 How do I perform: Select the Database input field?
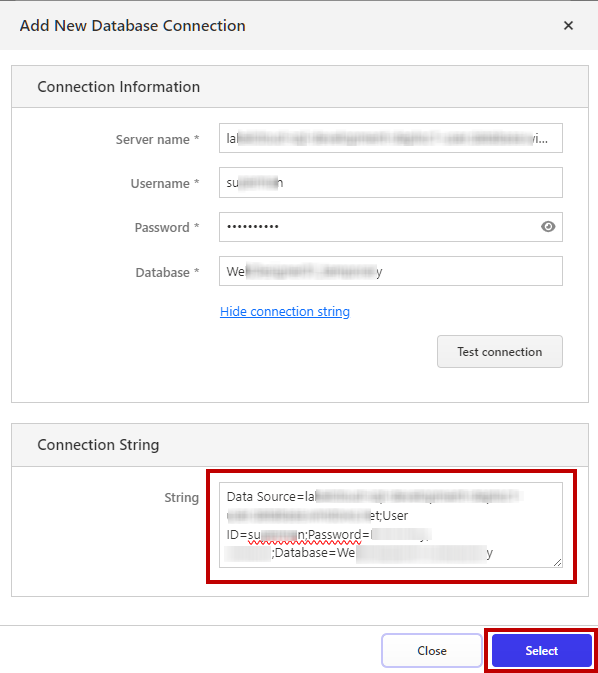point(391,271)
